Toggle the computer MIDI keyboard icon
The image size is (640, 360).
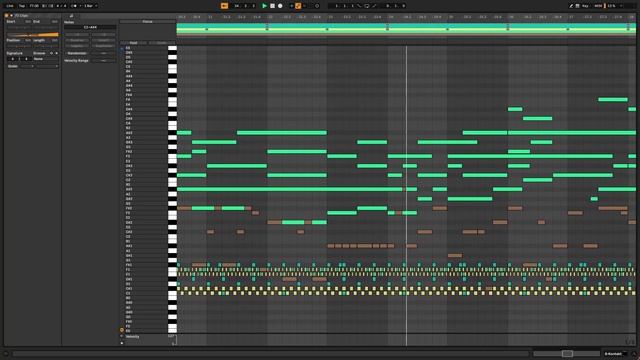tap(578, 6)
